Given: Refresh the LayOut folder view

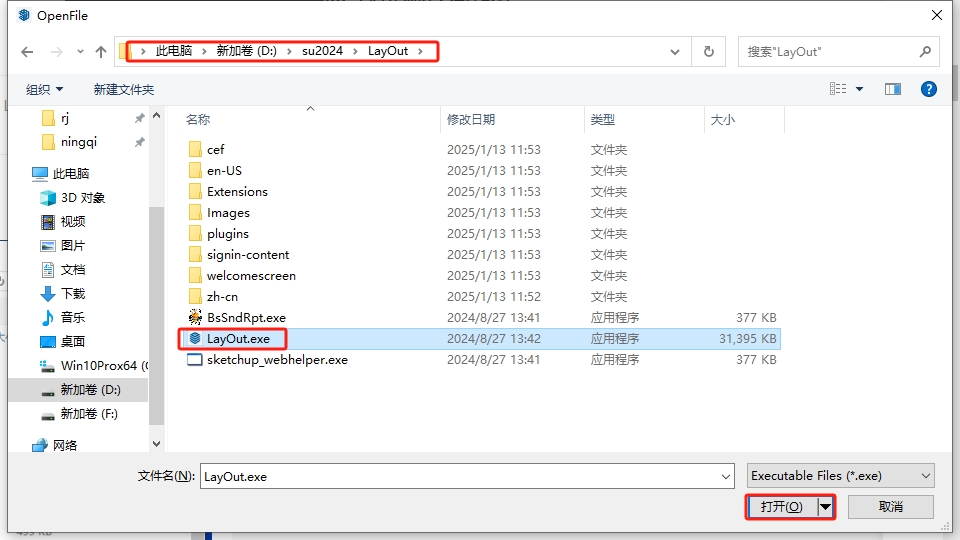Looking at the screenshot, I should (x=708, y=51).
